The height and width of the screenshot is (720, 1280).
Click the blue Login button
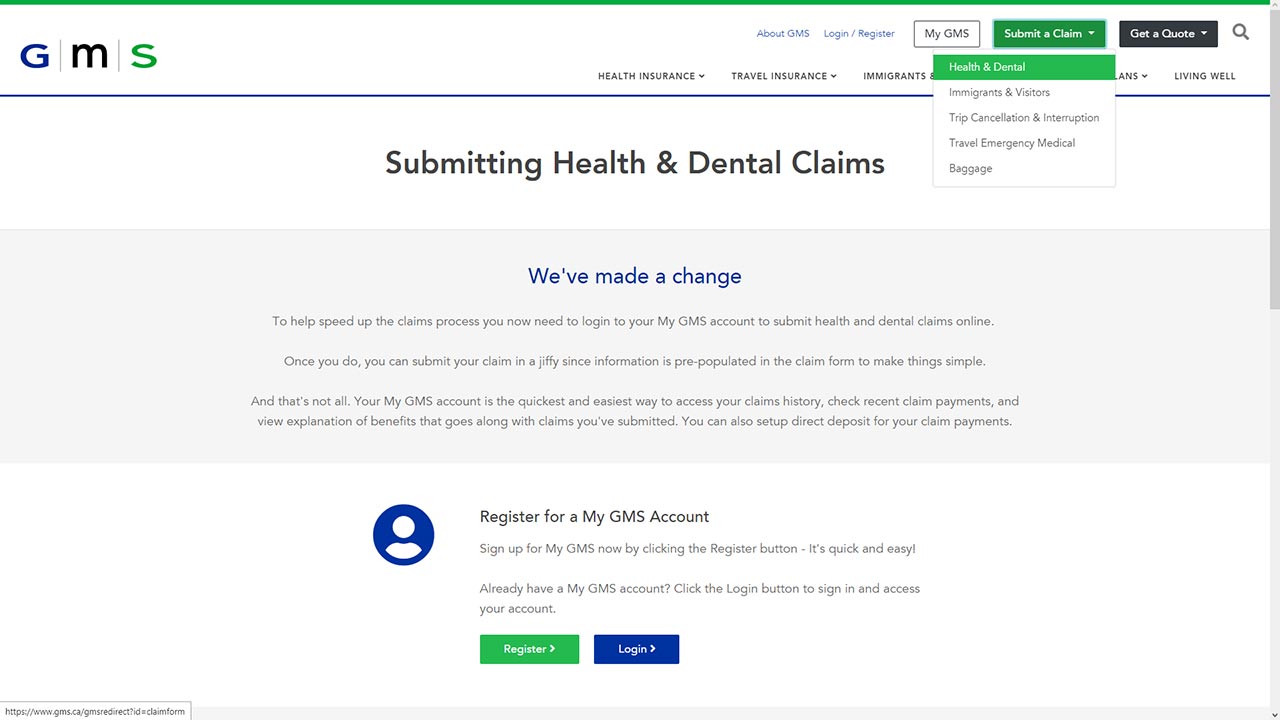click(636, 649)
